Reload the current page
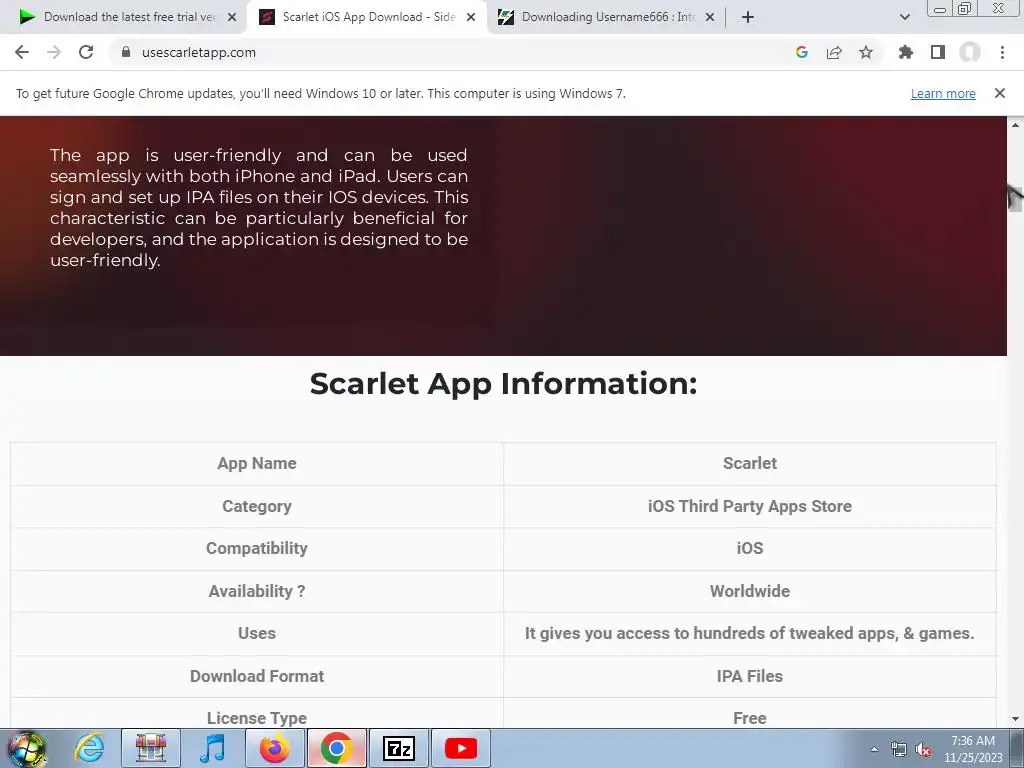The image size is (1024, 768). point(86,52)
